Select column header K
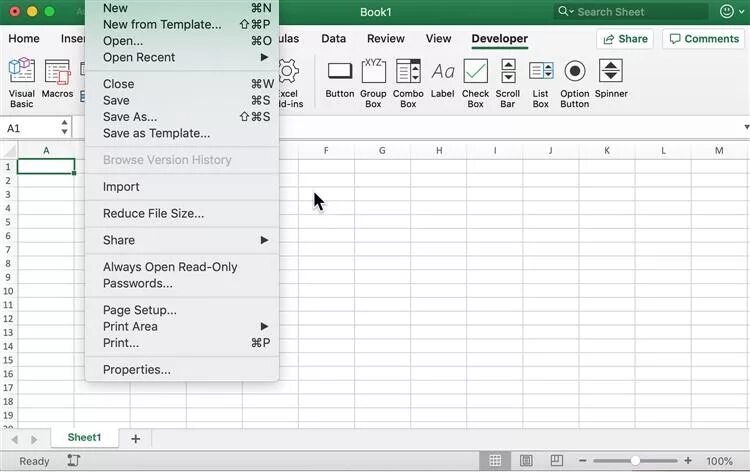750x472 pixels. 607,151
